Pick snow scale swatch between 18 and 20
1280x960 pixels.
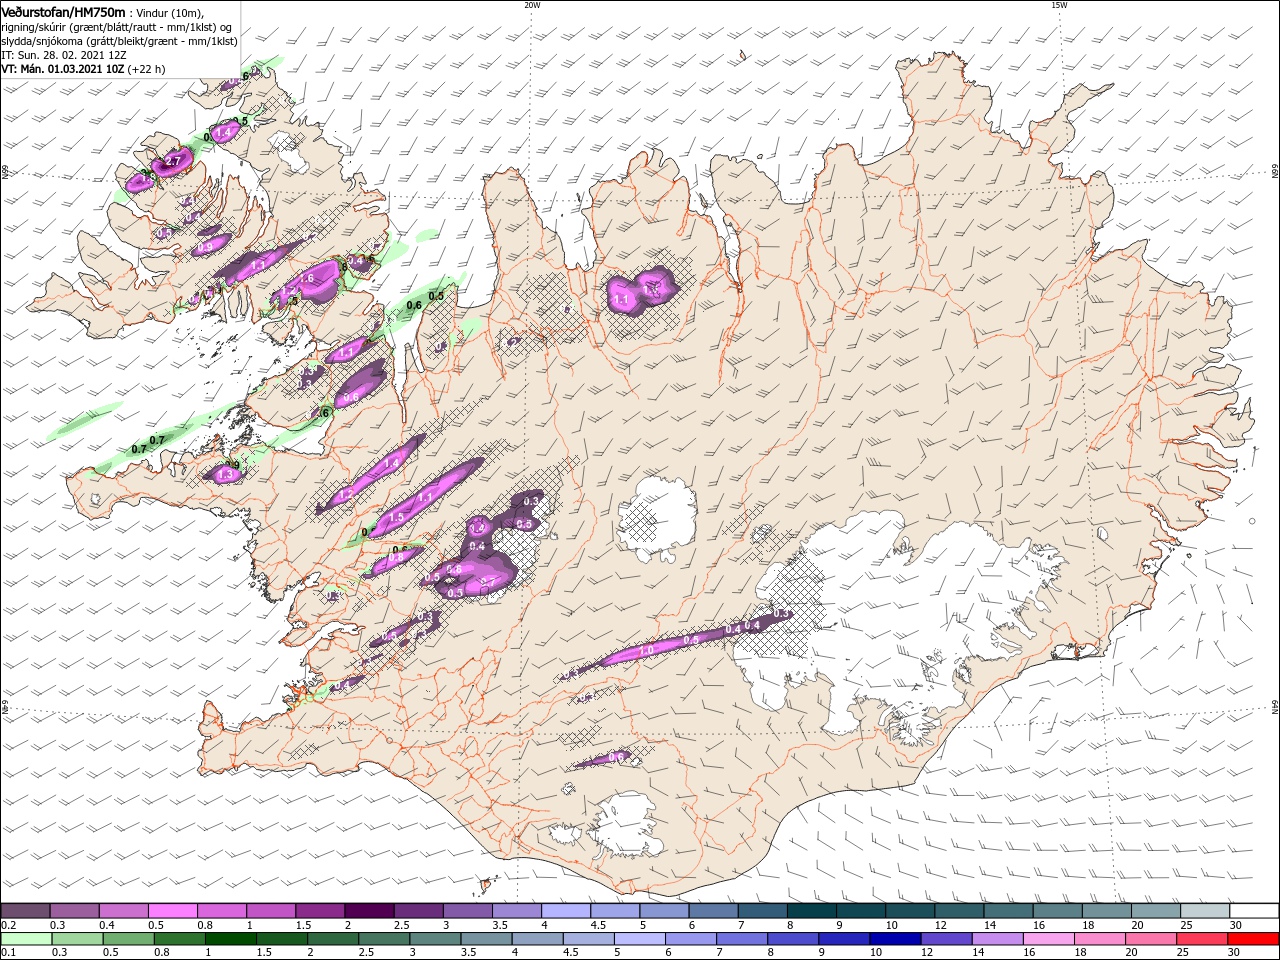tap(1107, 911)
